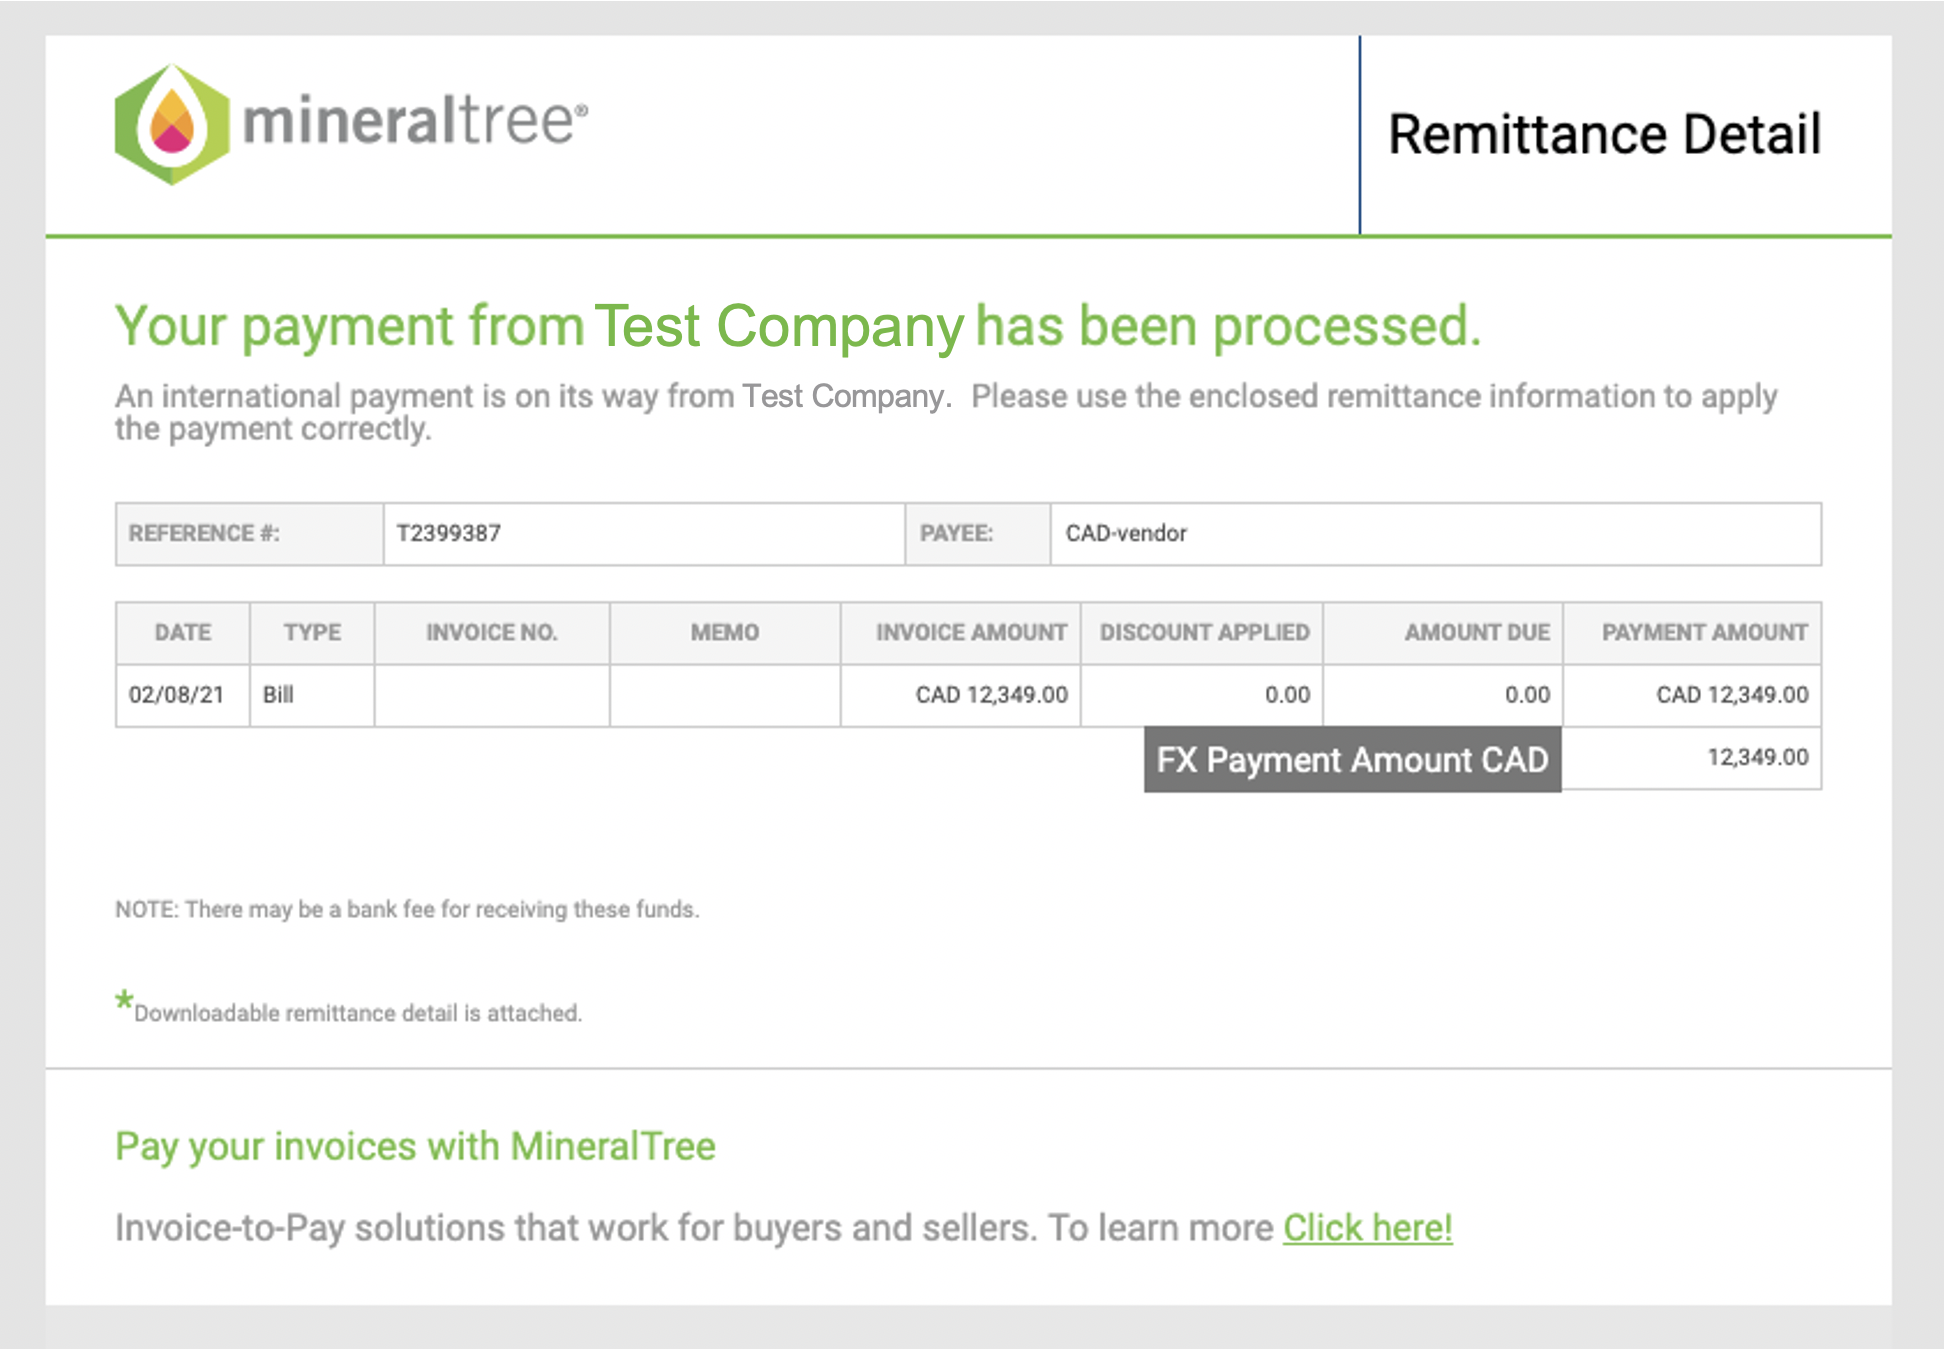Click the INVOICE AMOUNT column header
Image resolution: width=1944 pixels, height=1352 pixels.
961,633
